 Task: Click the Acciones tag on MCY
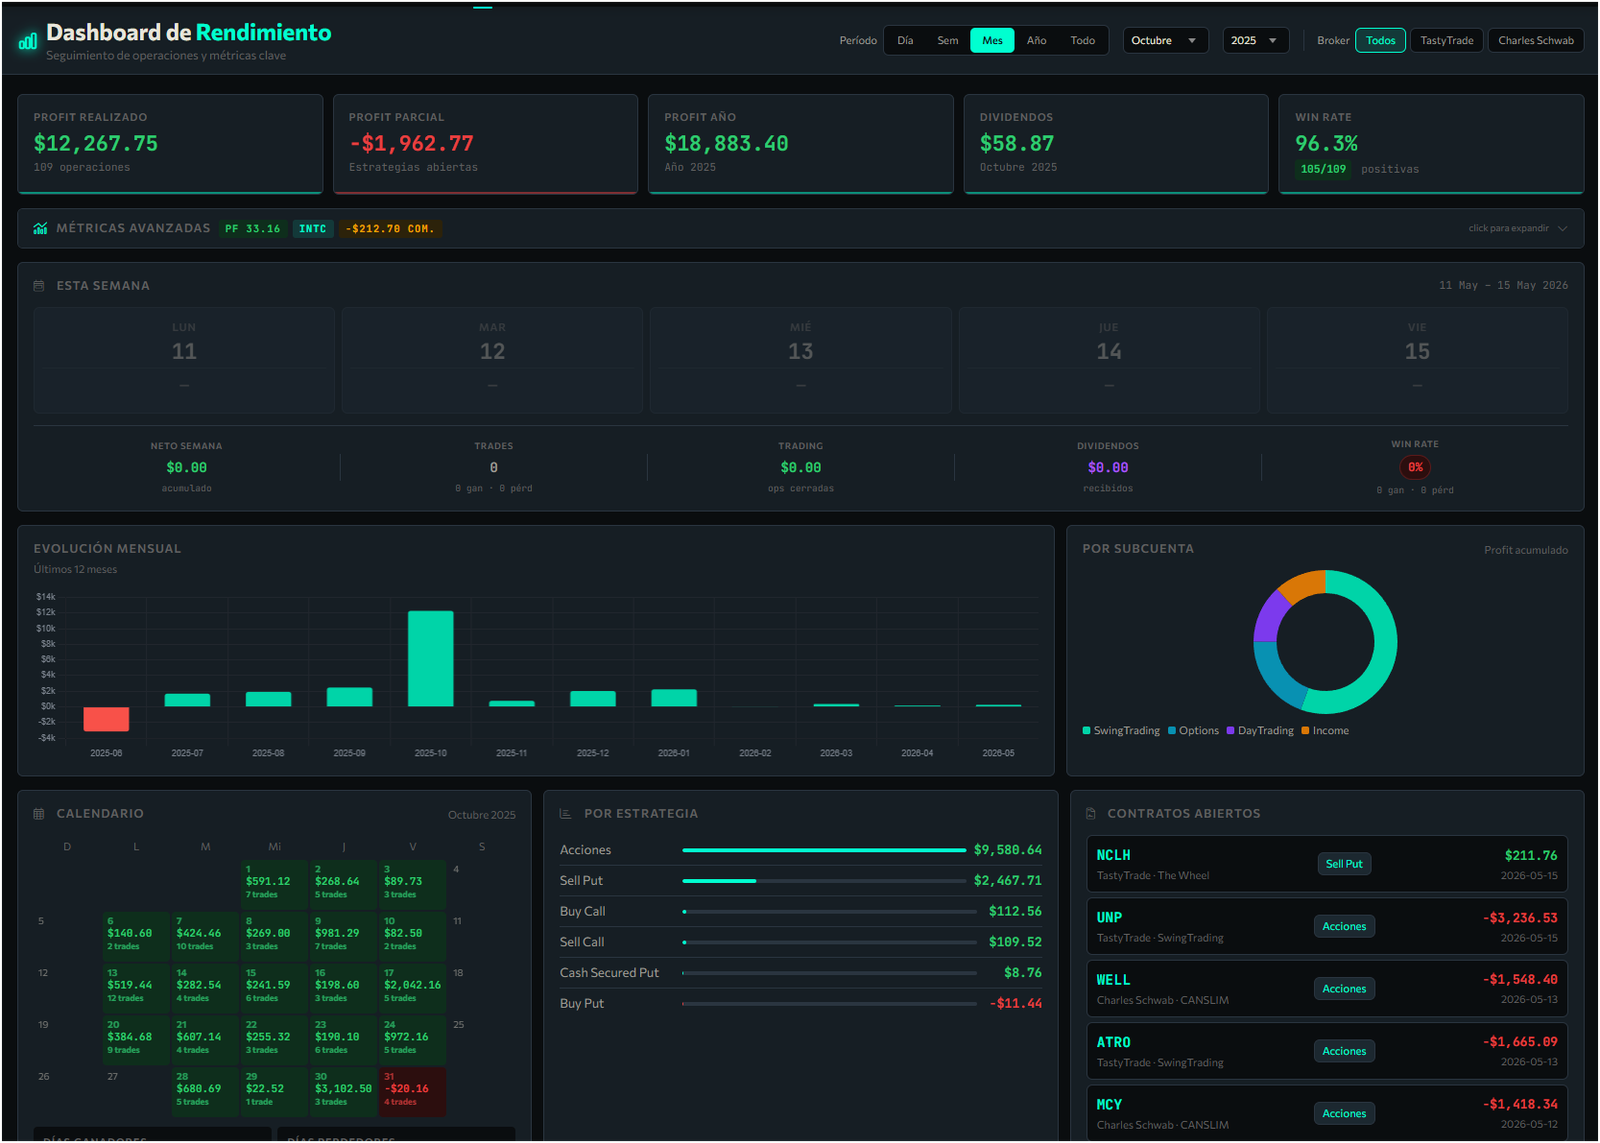point(1344,1114)
